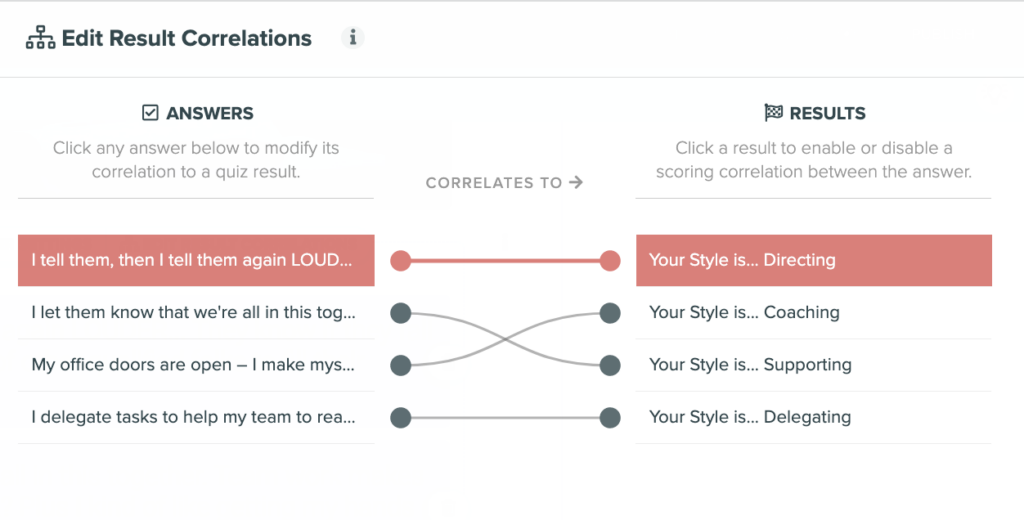Image resolution: width=1024 pixels, height=520 pixels.
Task: Click the checkered flag icon by RESULTS
Action: [773, 113]
